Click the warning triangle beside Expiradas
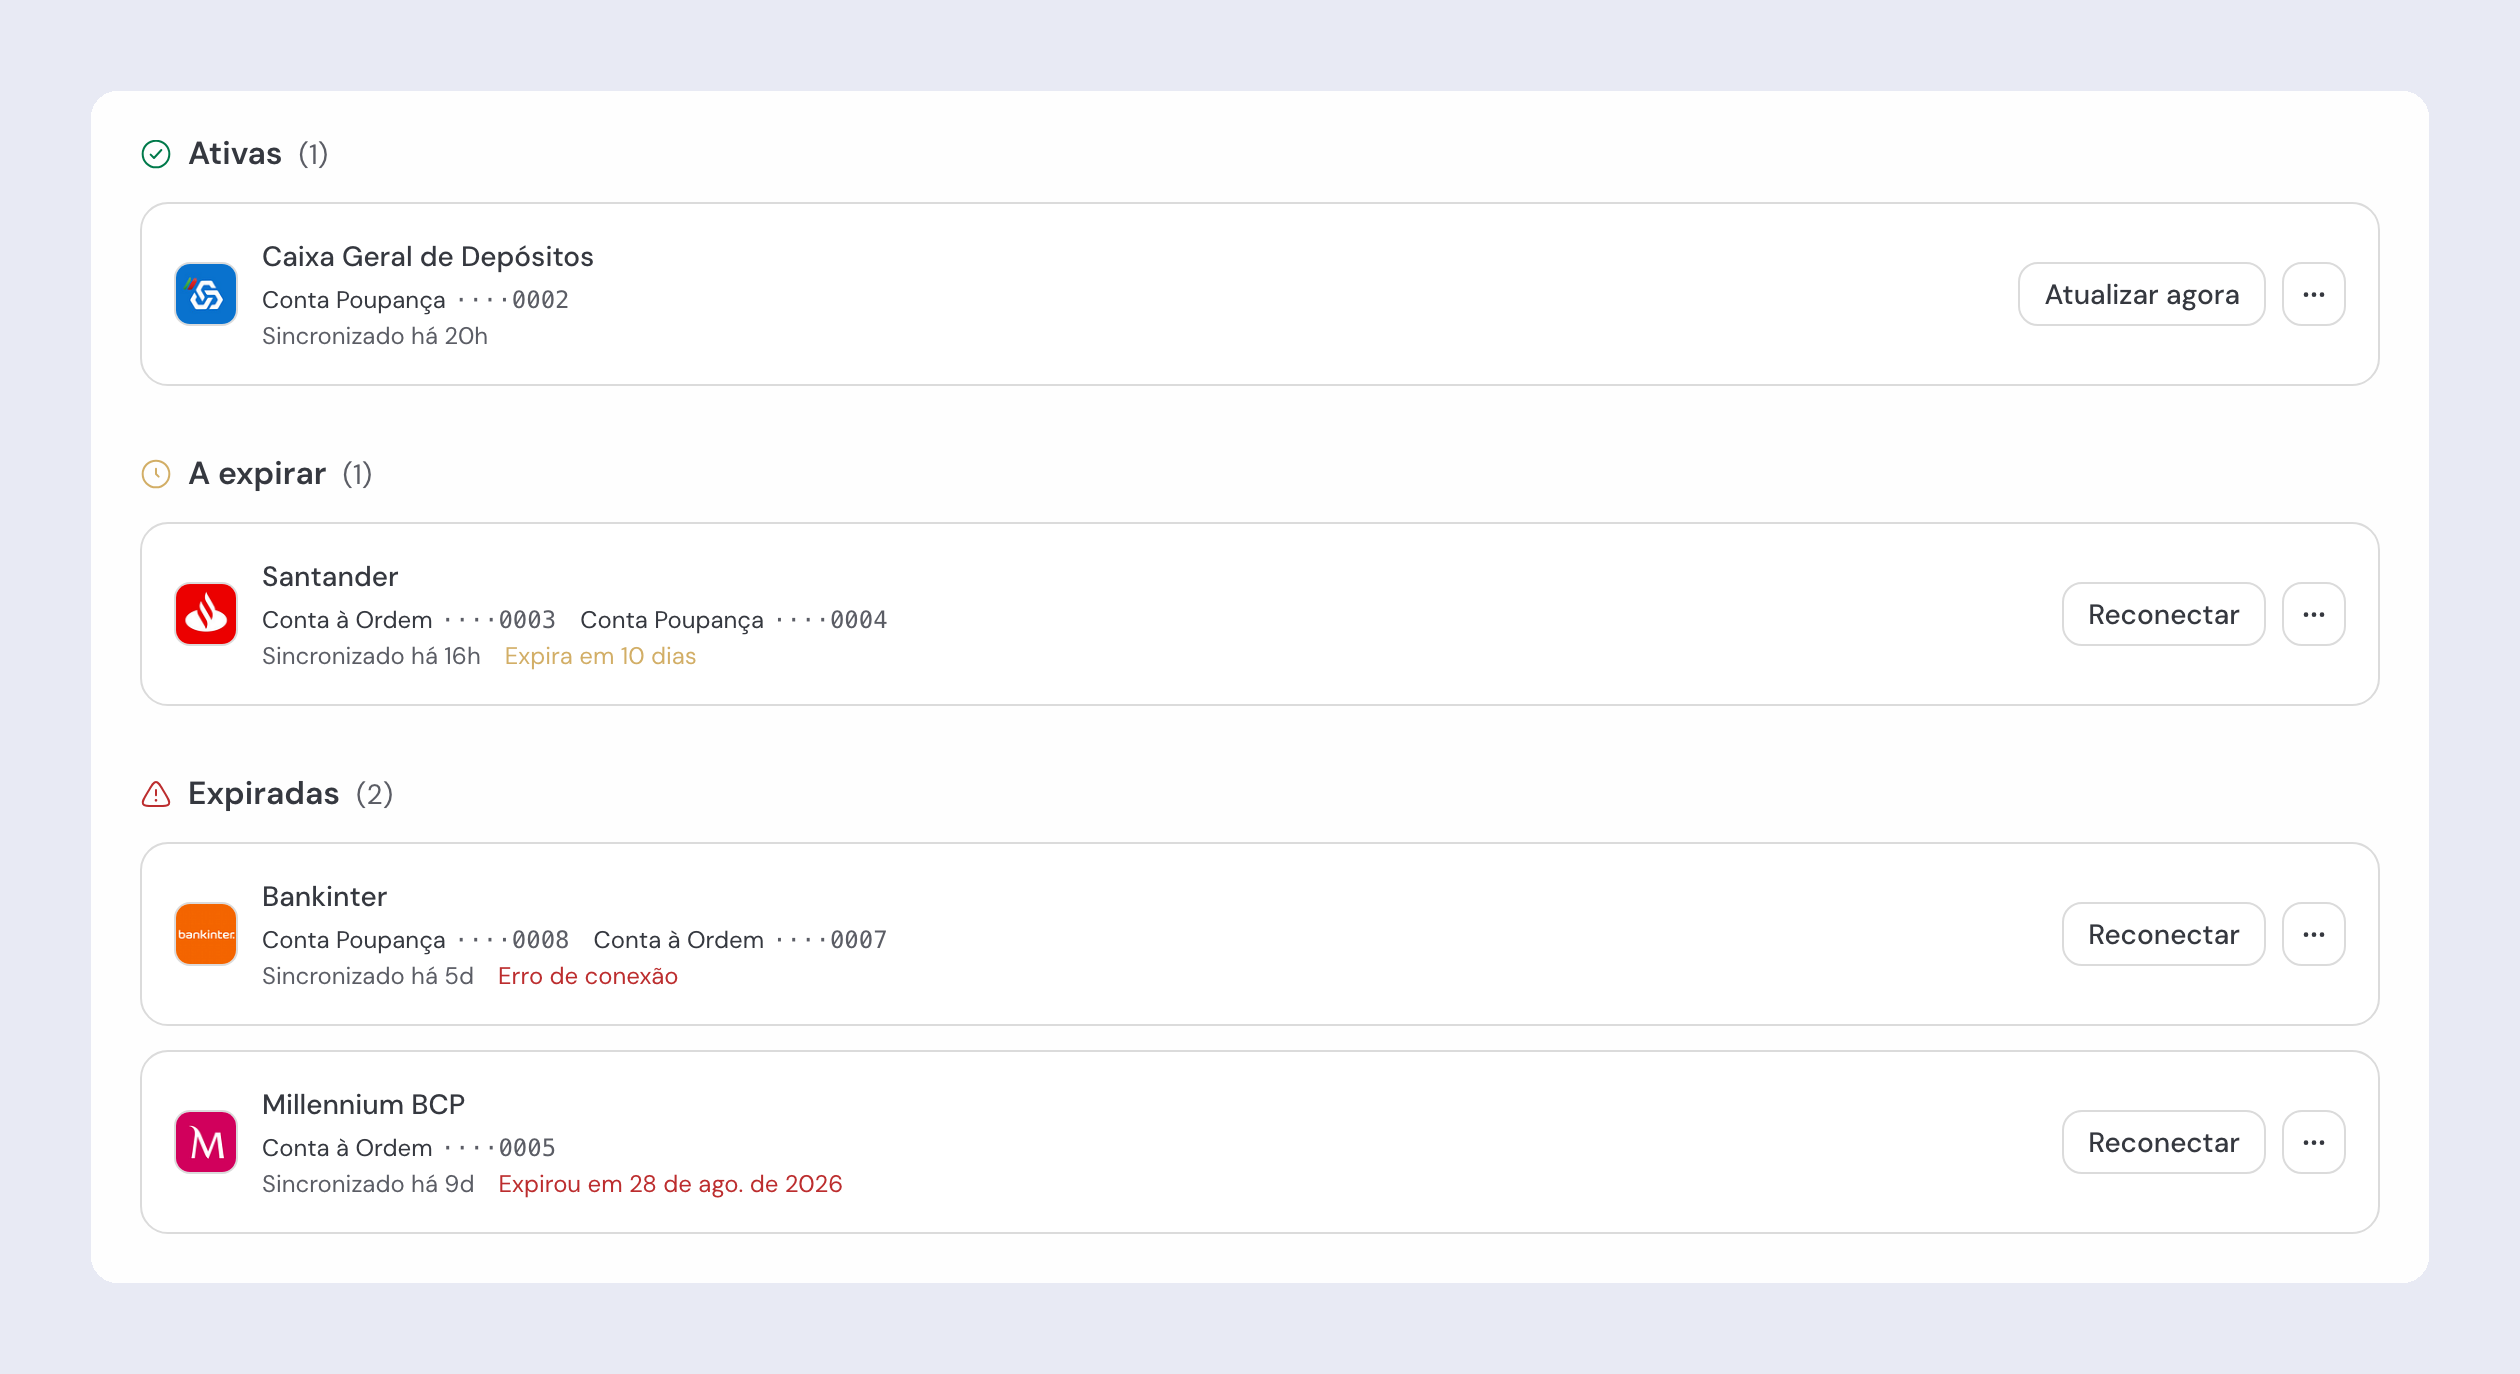Image resolution: width=2520 pixels, height=1374 pixels. (156, 794)
